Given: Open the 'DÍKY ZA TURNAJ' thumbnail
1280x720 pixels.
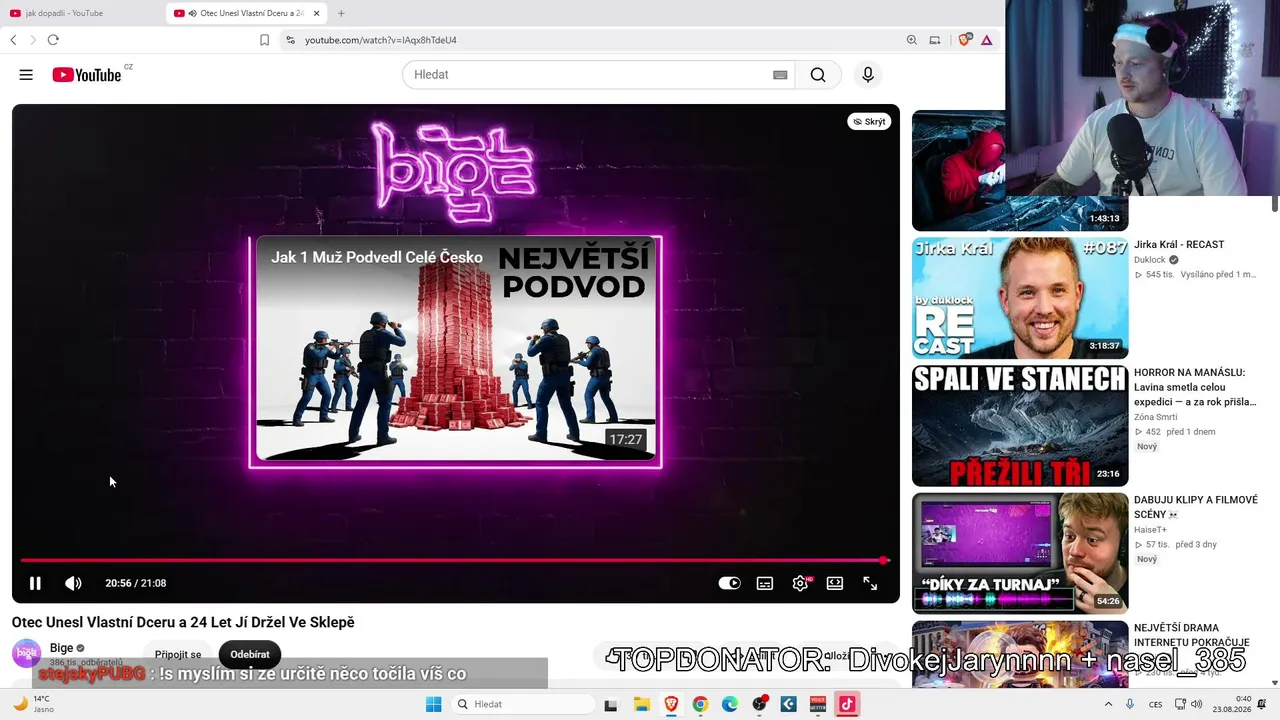Looking at the screenshot, I should (x=1020, y=553).
